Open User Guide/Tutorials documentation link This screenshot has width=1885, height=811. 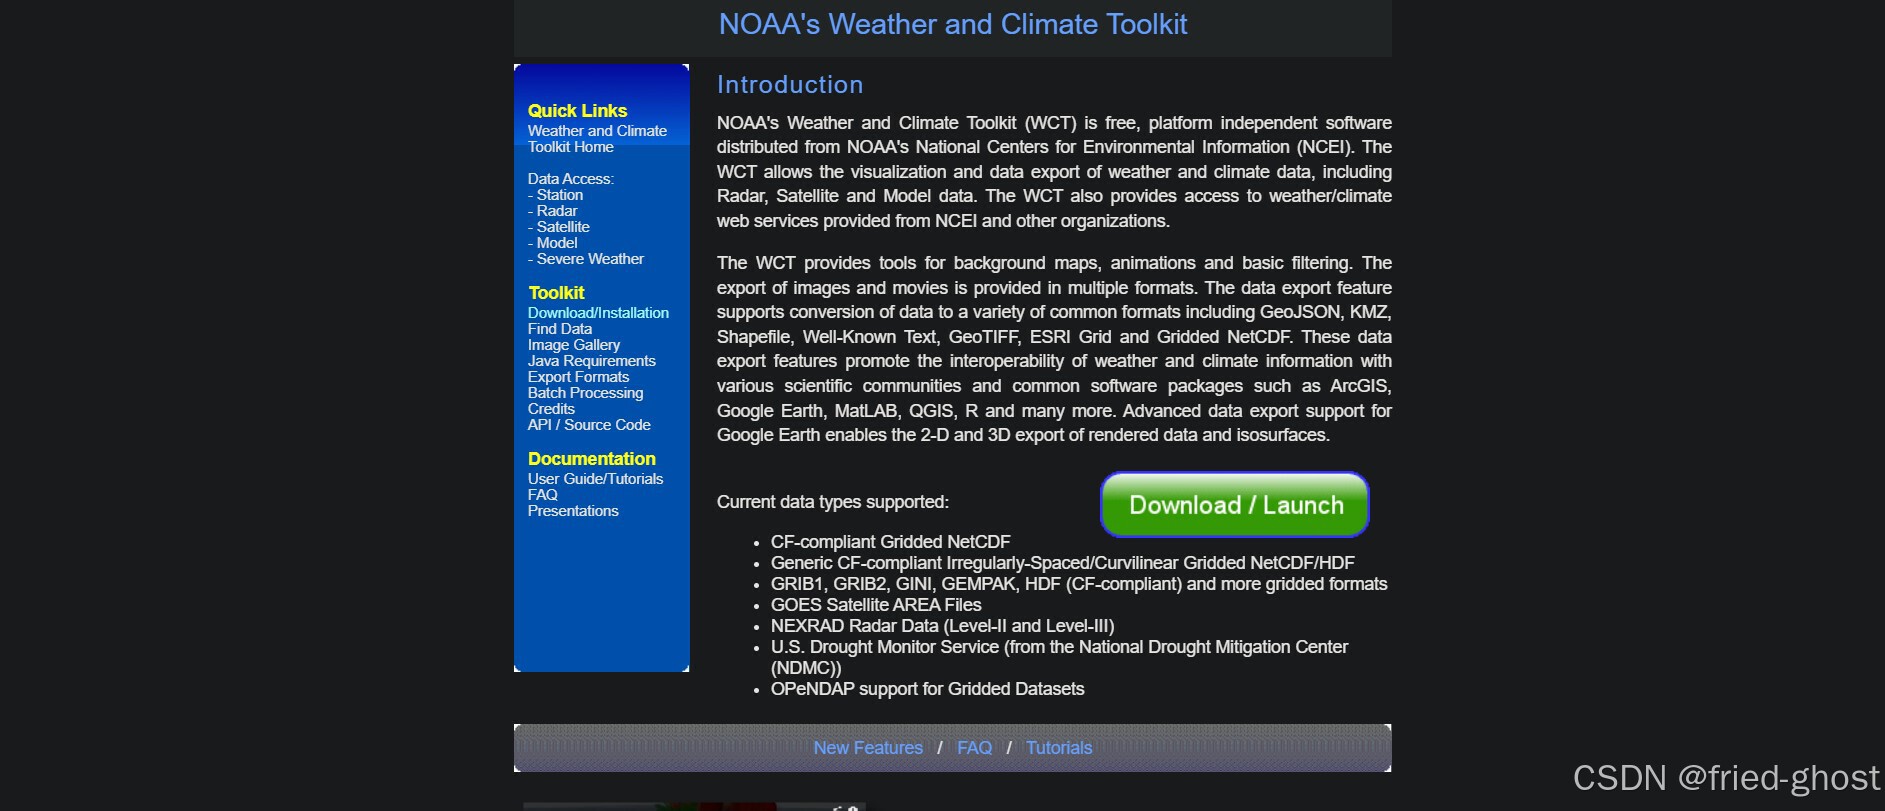[x=595, y=479]
